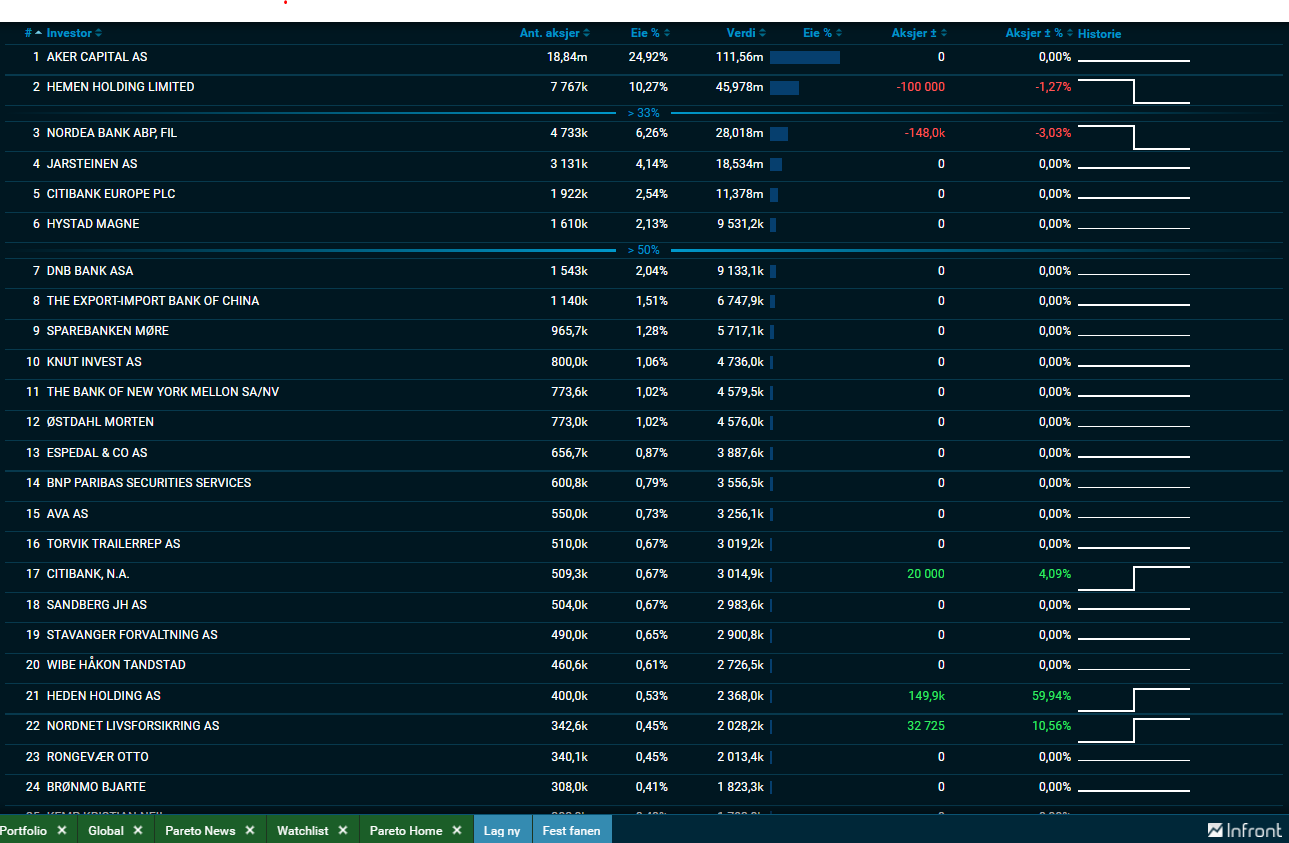This screenshot has height=843, width=1289.
Task: Select KNUT INVEST AS investor
Action: pyautogui.click(x=94, y=361)
